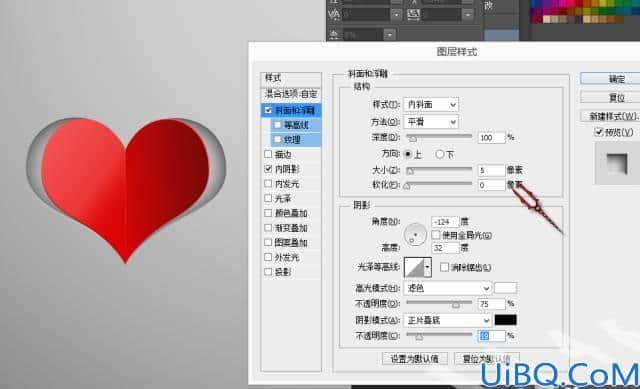The width and height of the screenshot is (640, 389).
Task: Click the shadow opacity value field
Action: 491,336
